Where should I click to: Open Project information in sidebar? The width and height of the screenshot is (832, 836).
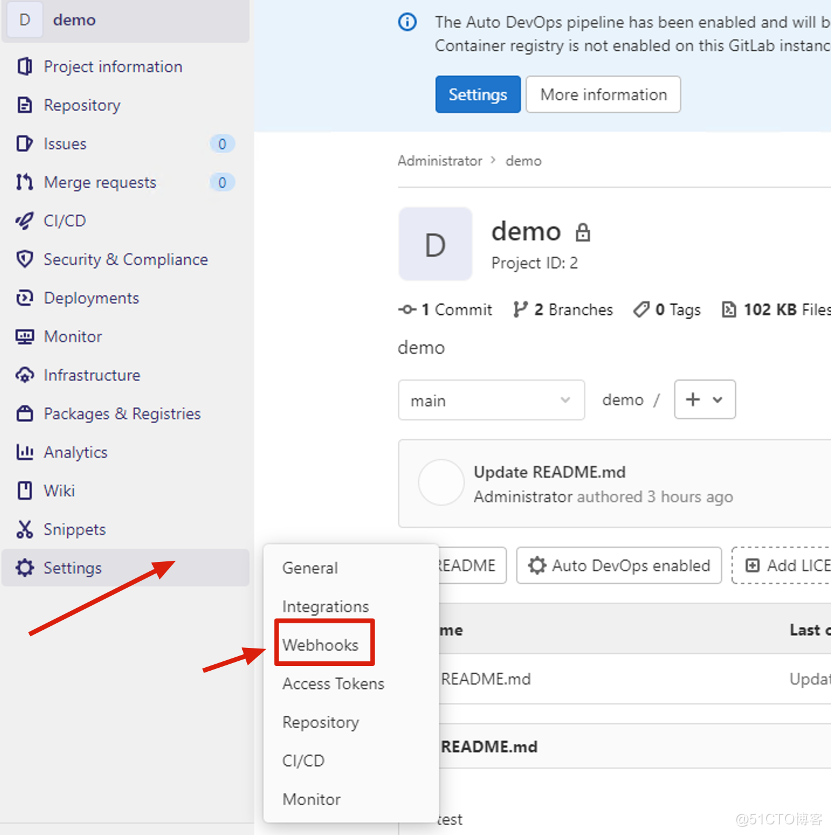[125, 67]
